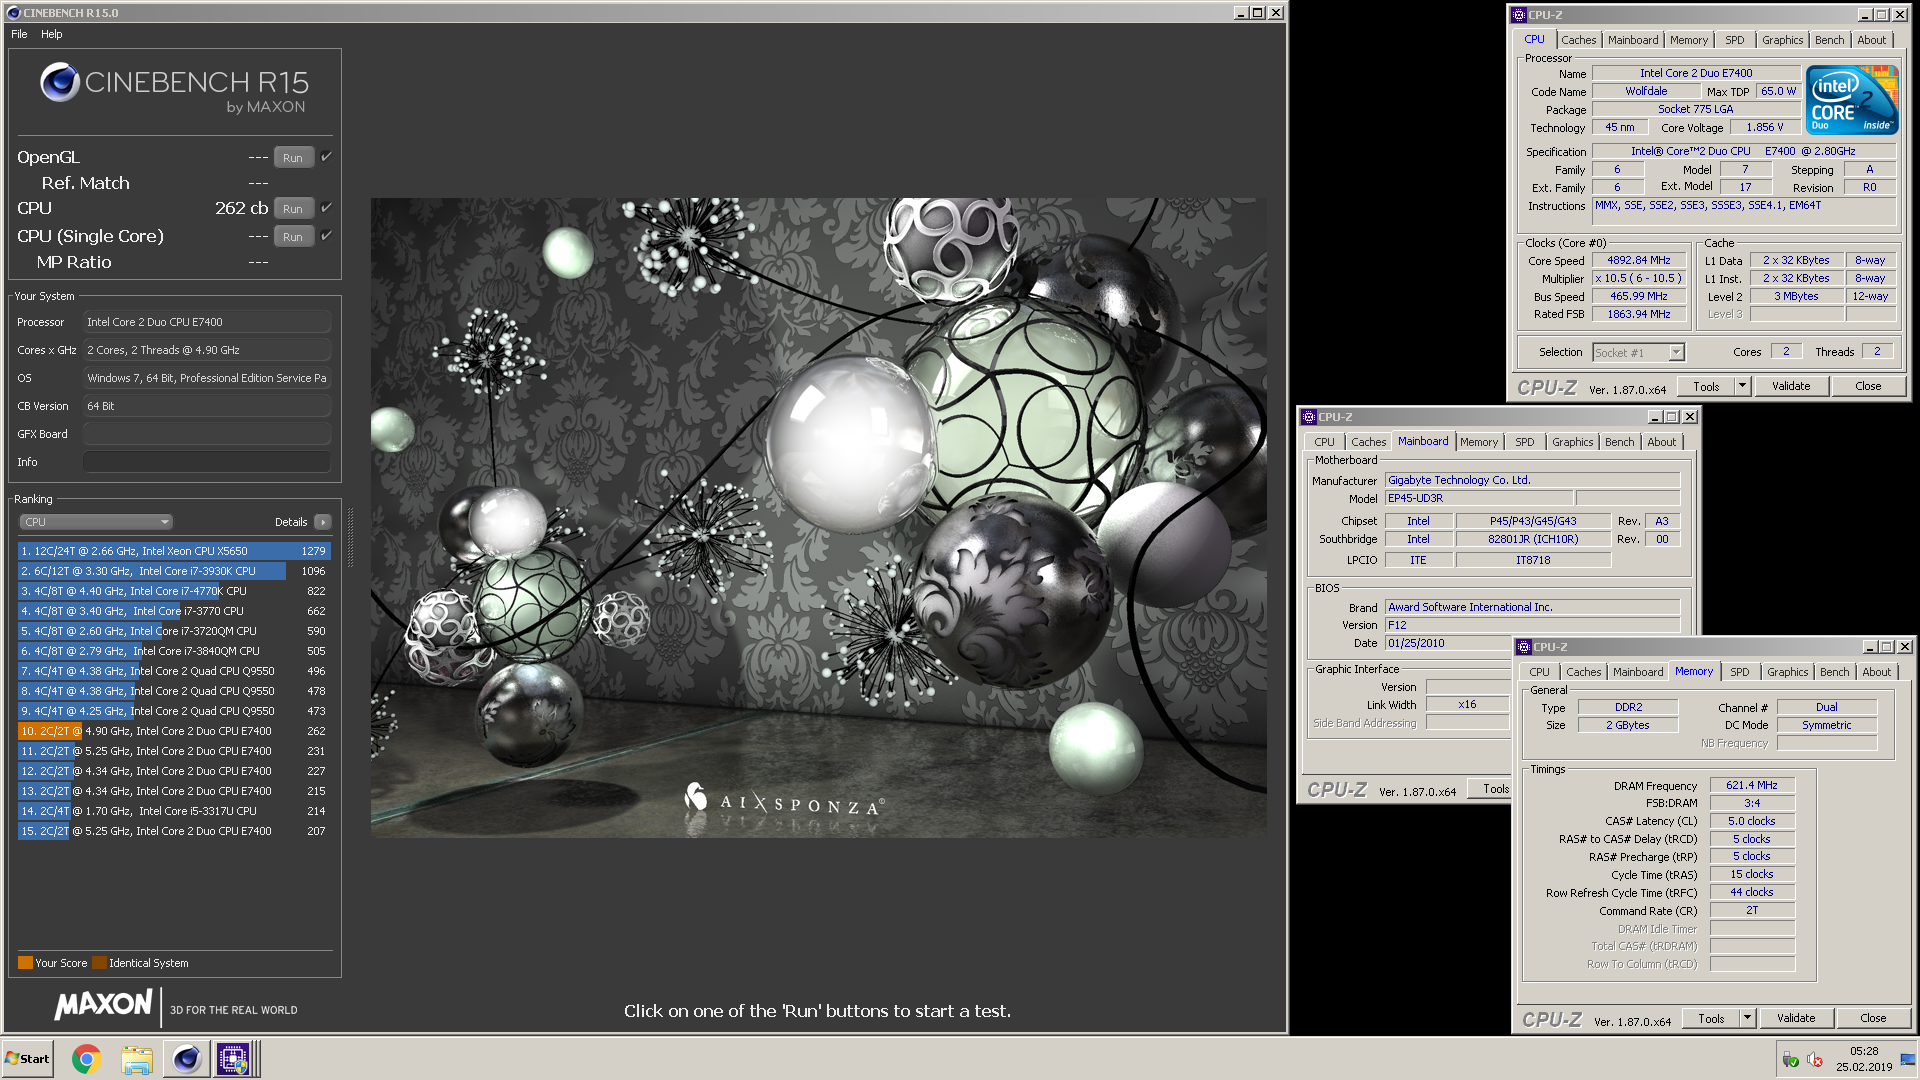Open Google Chrome from the taskbar
Image resolution: width=1920 pixels, height=1080 pixels.
pos(86,1059)
